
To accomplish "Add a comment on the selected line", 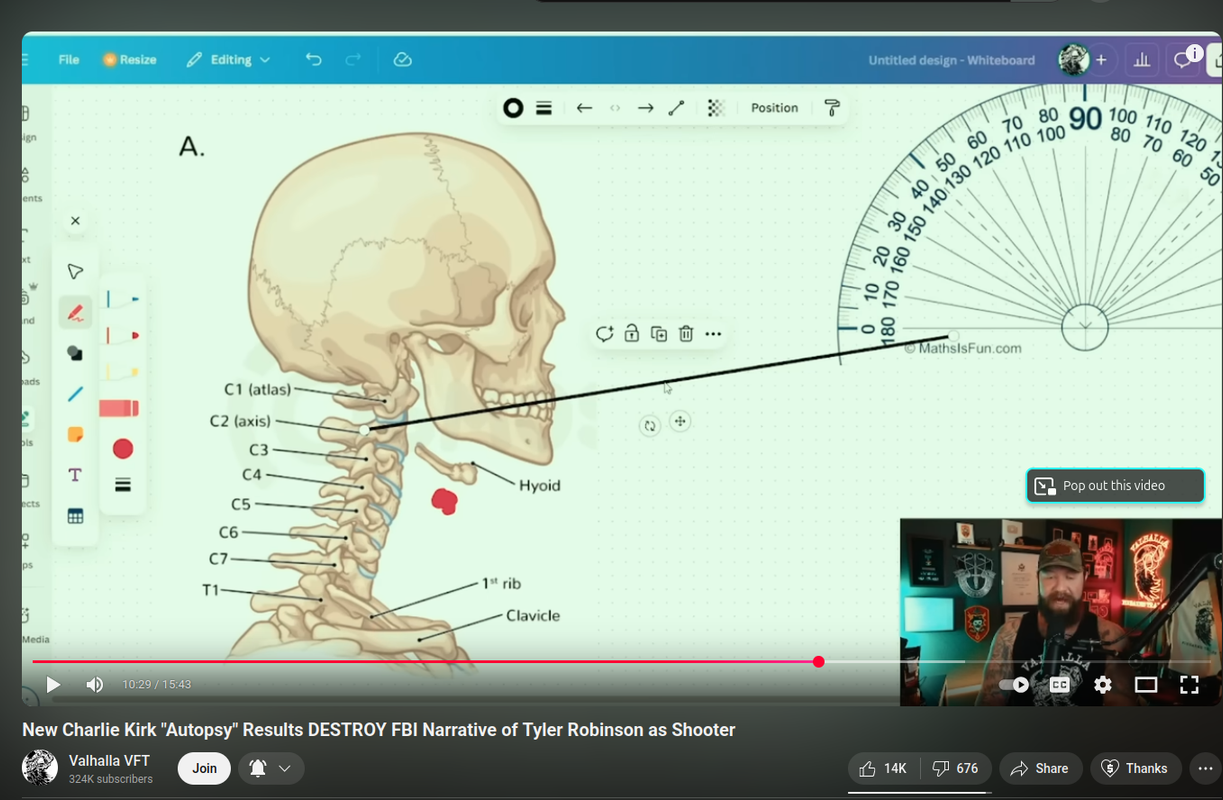I will tap(604, 334).
